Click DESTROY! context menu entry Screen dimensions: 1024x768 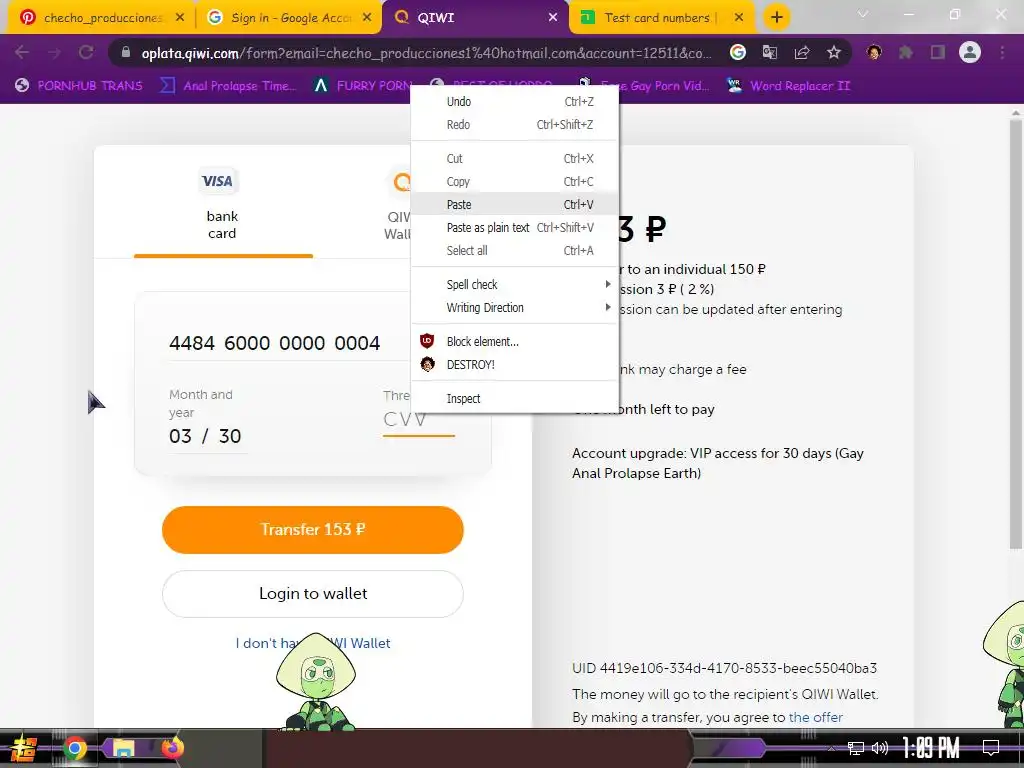click(515, 364)
